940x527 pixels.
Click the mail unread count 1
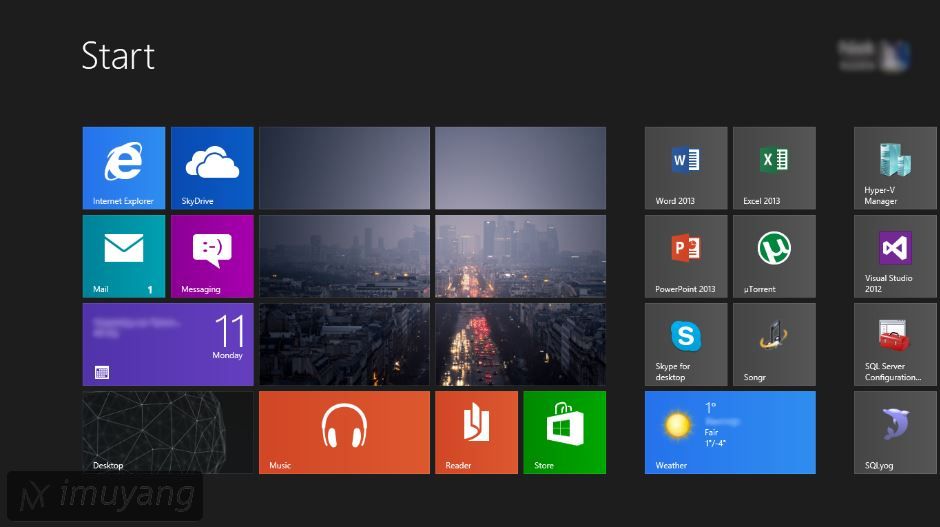150,290
